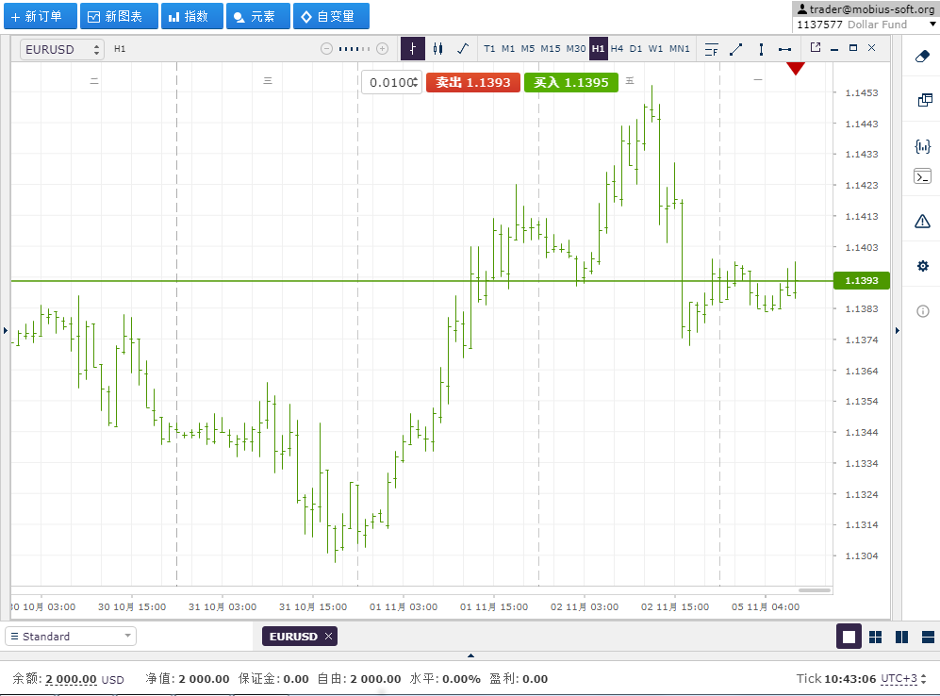Screen dimensions: 940x696
Task: Select the trend line drawing tool
Action: [736, 49]
